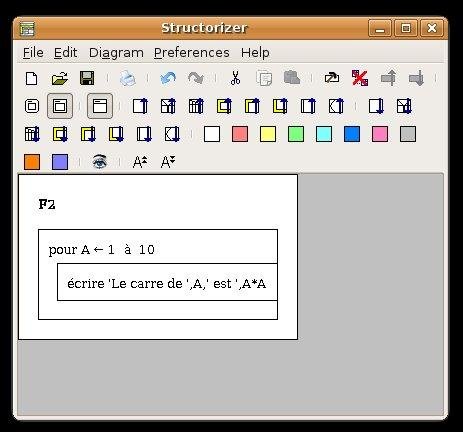Select the loop 'pour A ← 1 à 10'
Viewport: 463px width, 432px height.
click(101, 250)
